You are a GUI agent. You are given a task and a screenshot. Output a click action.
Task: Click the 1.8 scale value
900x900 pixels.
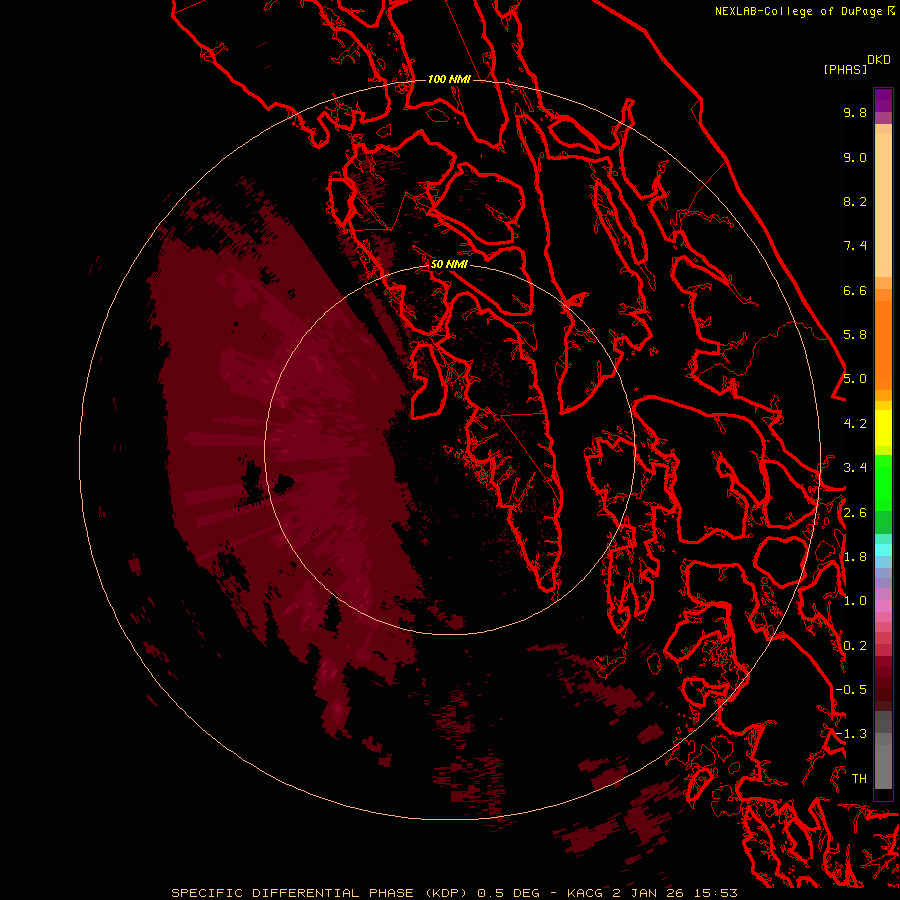(x=855, y=557)
